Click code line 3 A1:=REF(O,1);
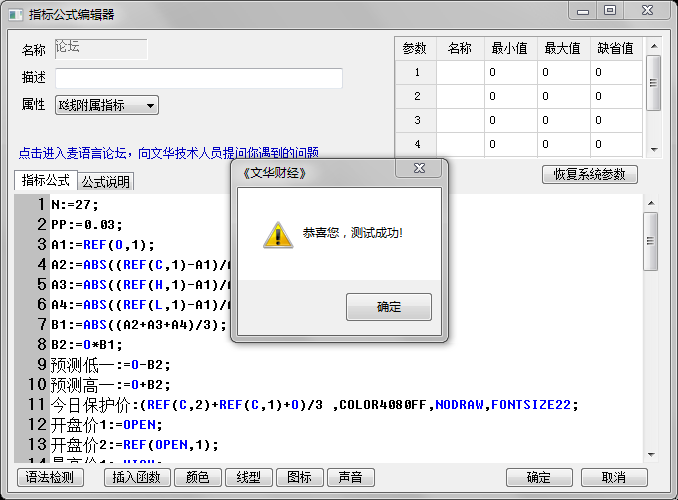 tap(103, 245)
